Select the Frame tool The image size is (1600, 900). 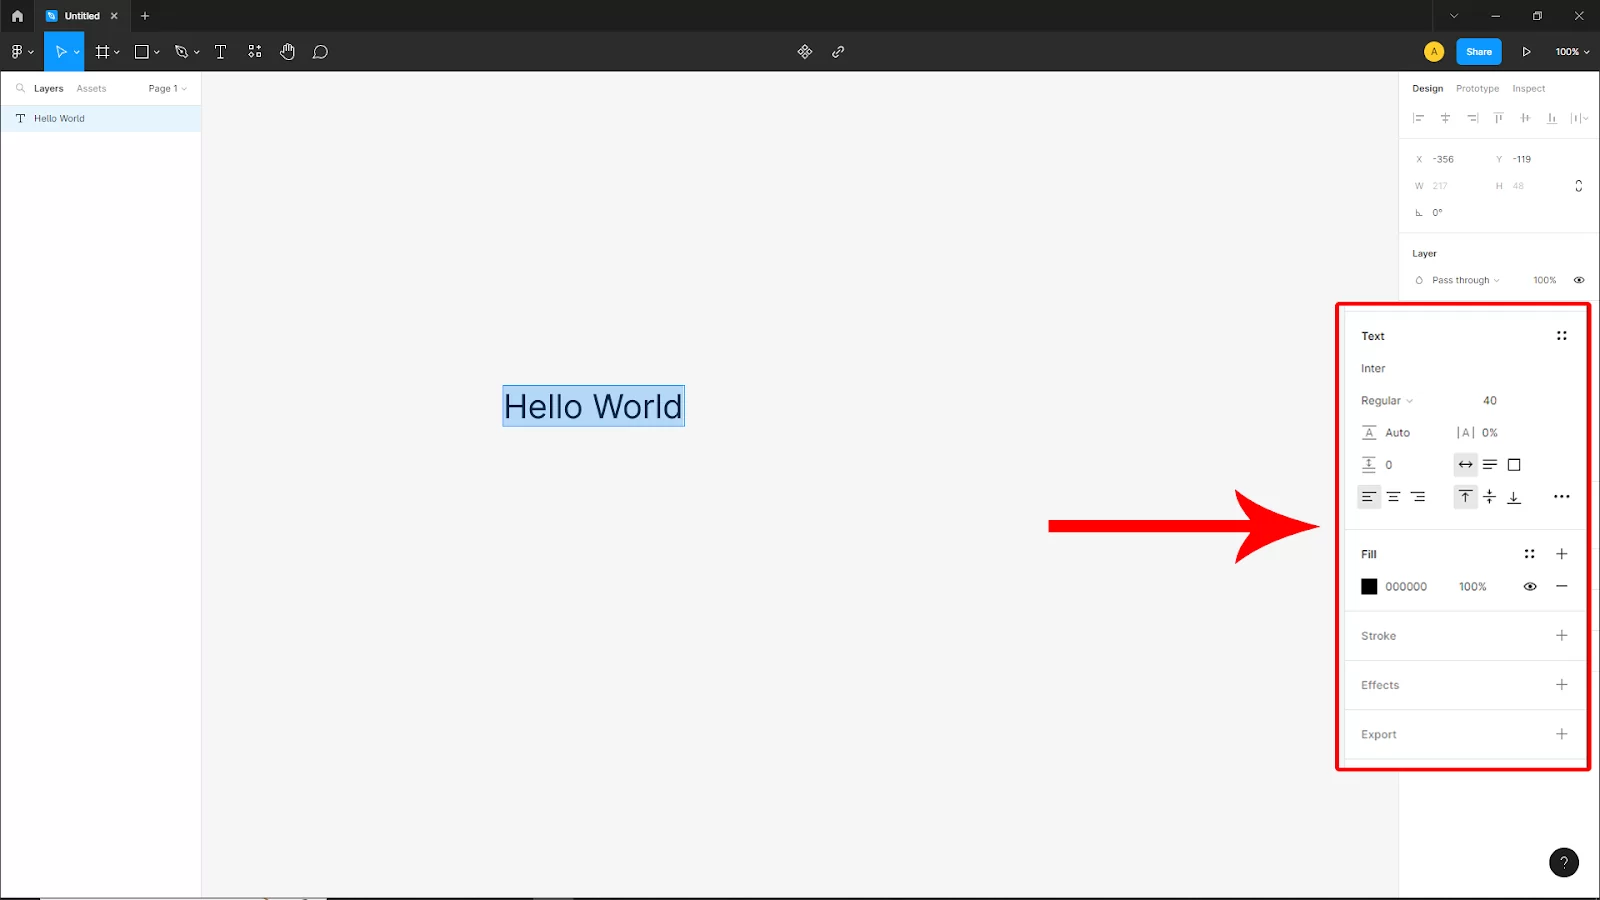click(x=102, y=52)
